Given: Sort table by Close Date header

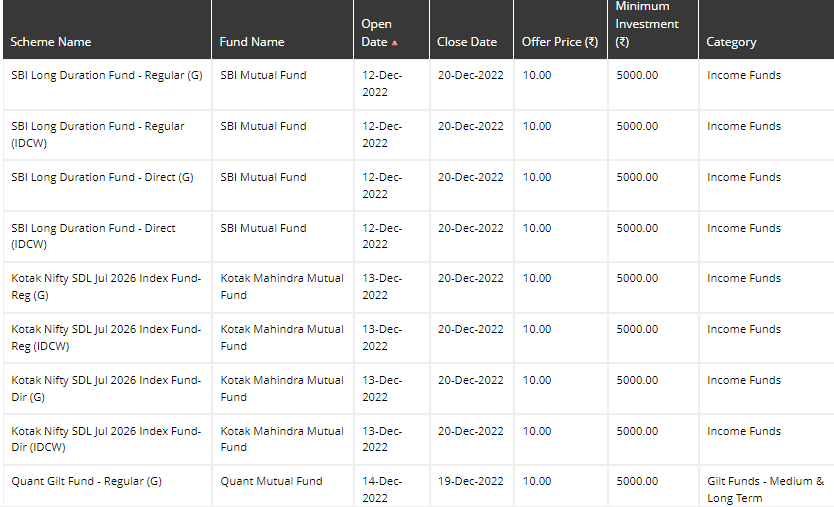Looking at the screenshot, I should click(466, 42).
